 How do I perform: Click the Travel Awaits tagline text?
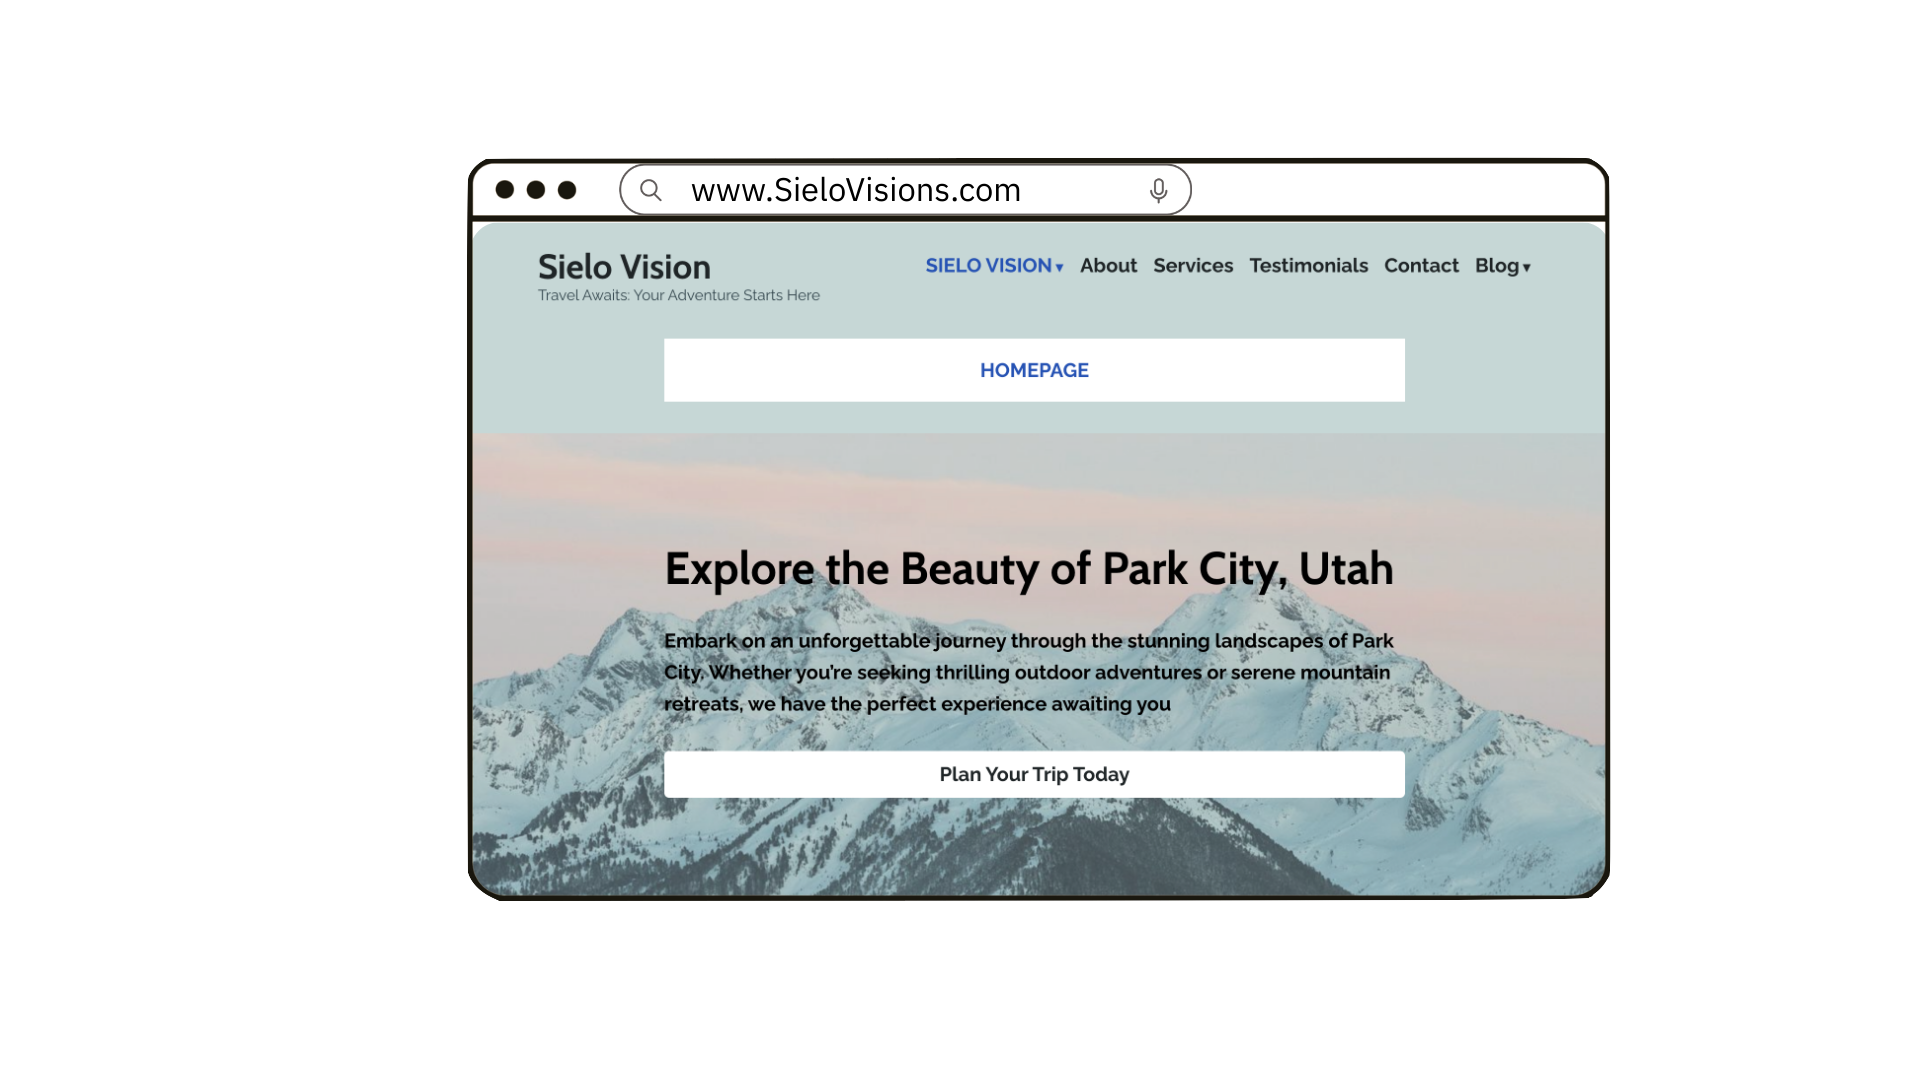[678, 295]
